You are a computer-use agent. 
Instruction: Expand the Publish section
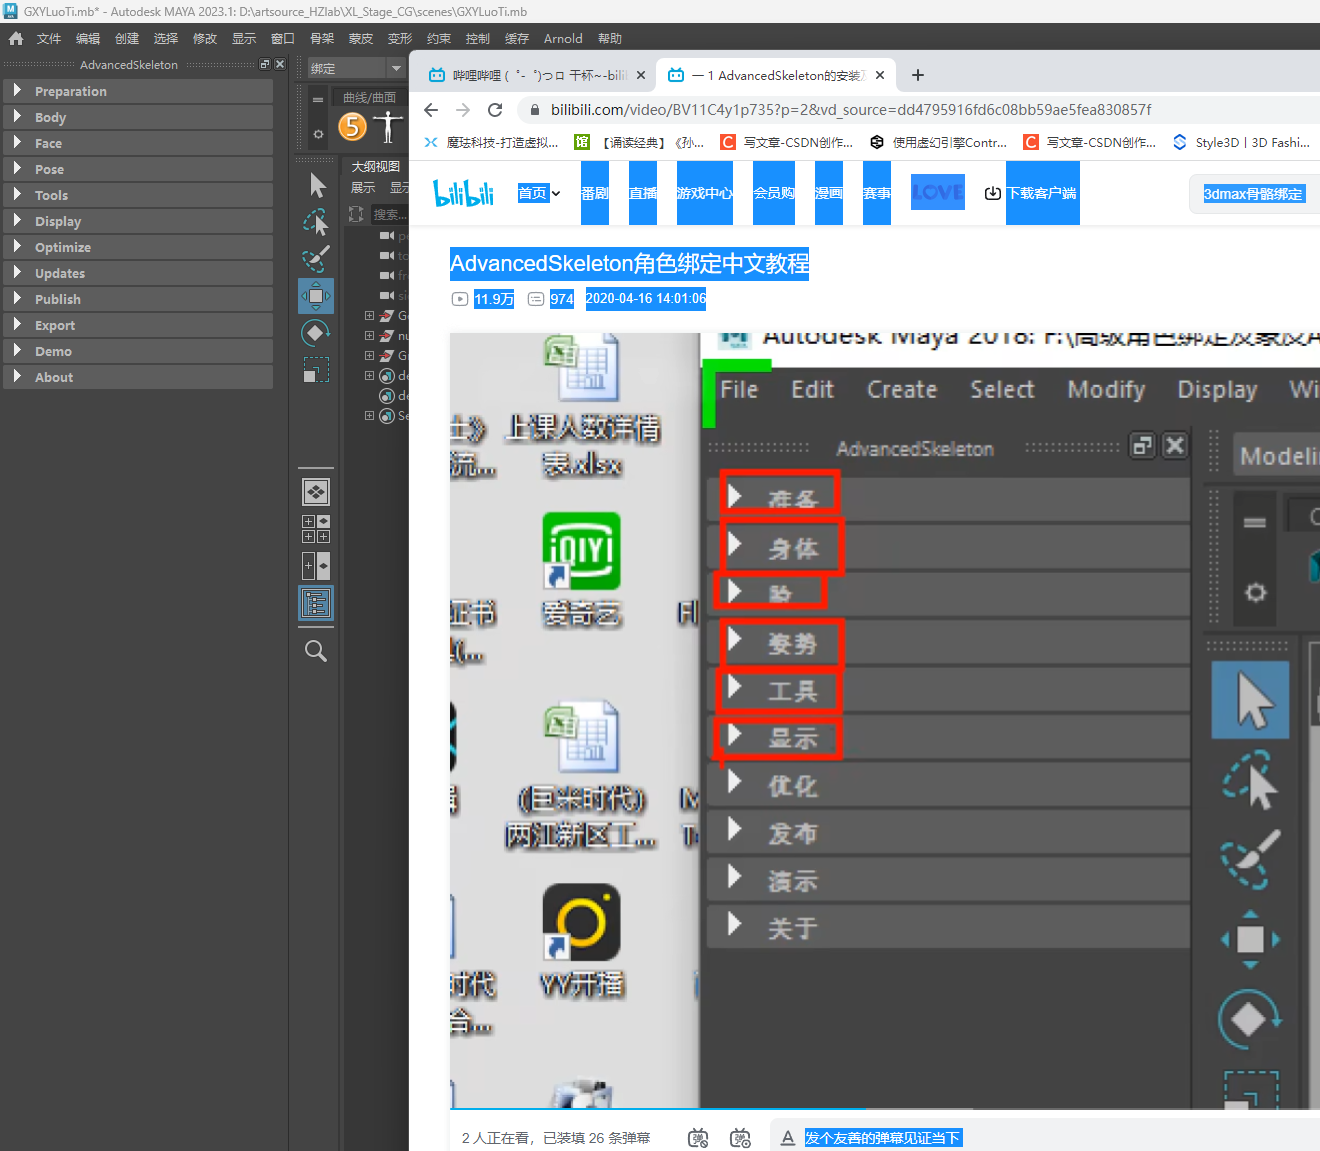[138, 299]
